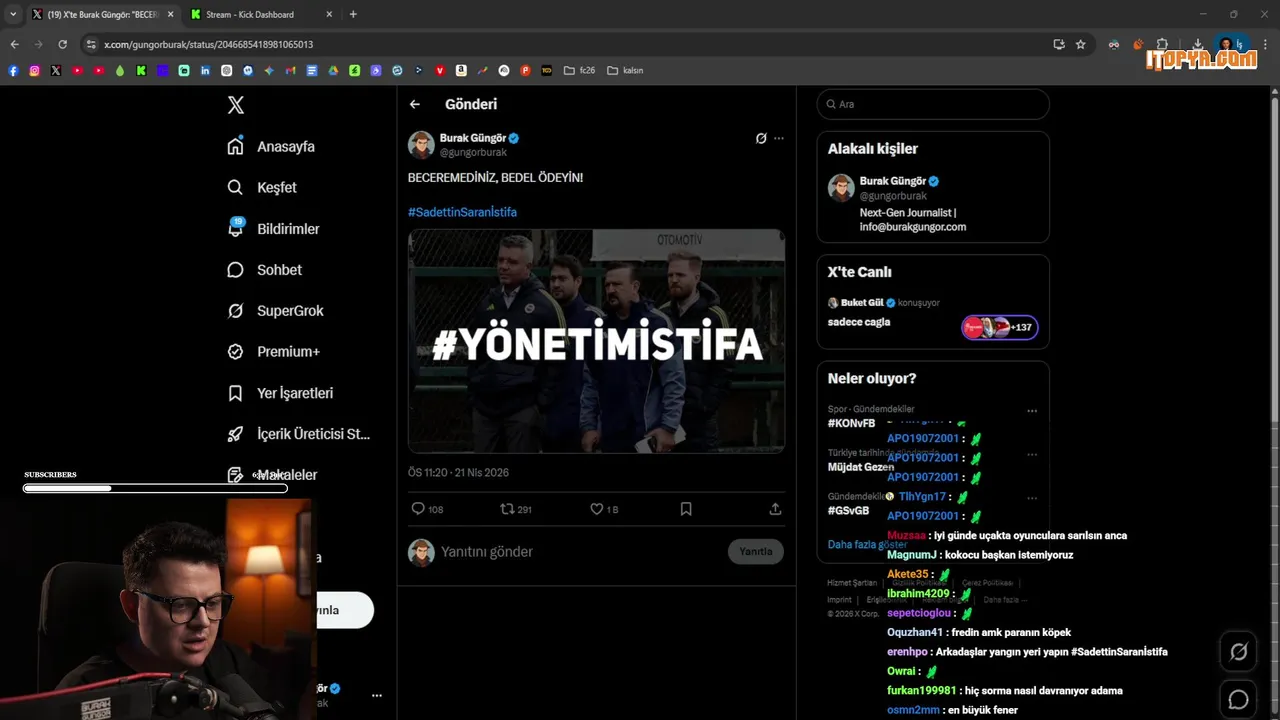Open the Gmail bookmark icon

(290, 71)
